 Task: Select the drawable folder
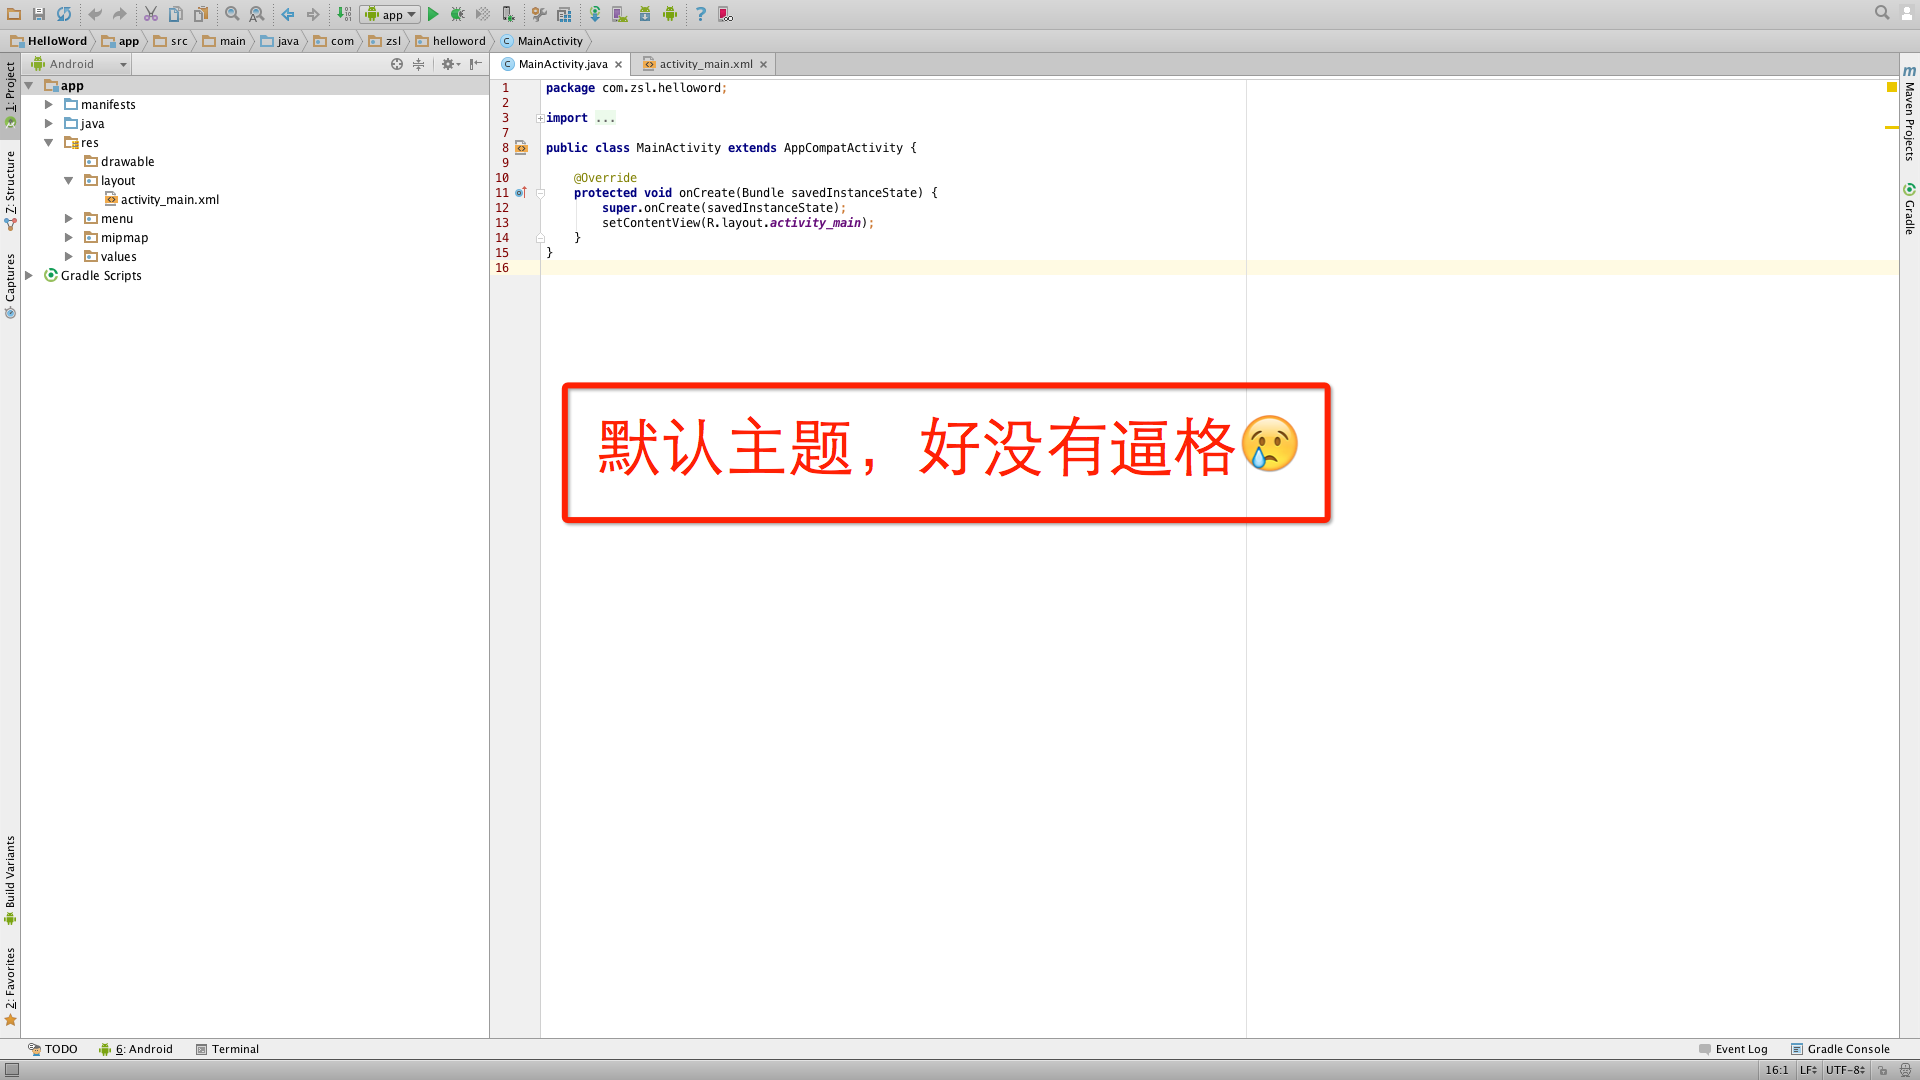[x=119, y=161]
